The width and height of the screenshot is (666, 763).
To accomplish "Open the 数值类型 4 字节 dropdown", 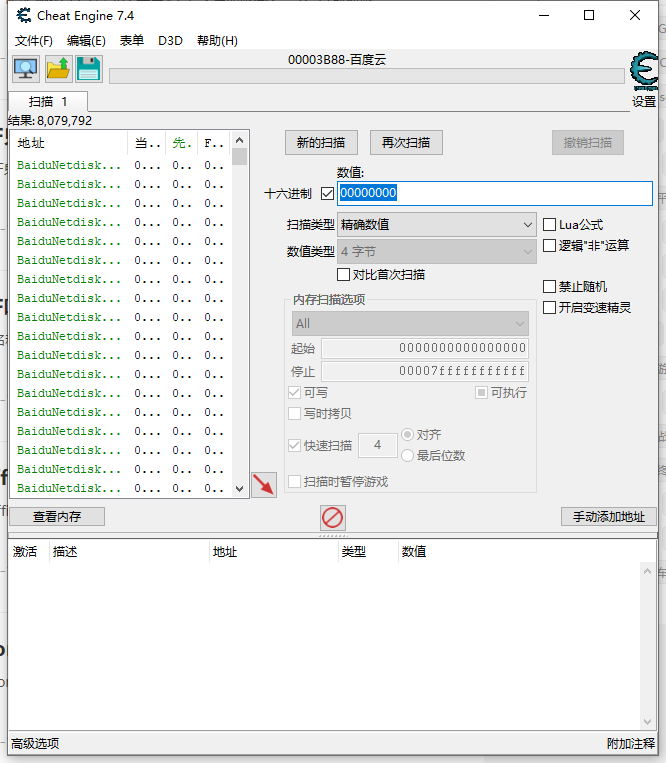I will 436,251.
